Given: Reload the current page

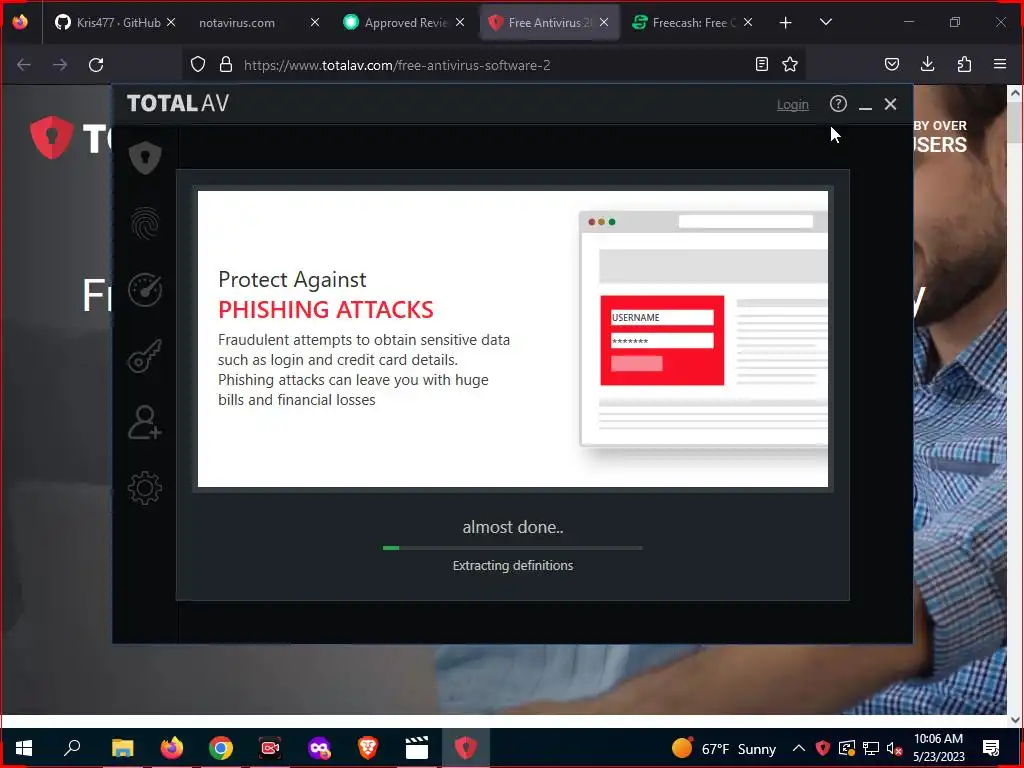Looking at the screenshot, I should click(x=96, y=65).
